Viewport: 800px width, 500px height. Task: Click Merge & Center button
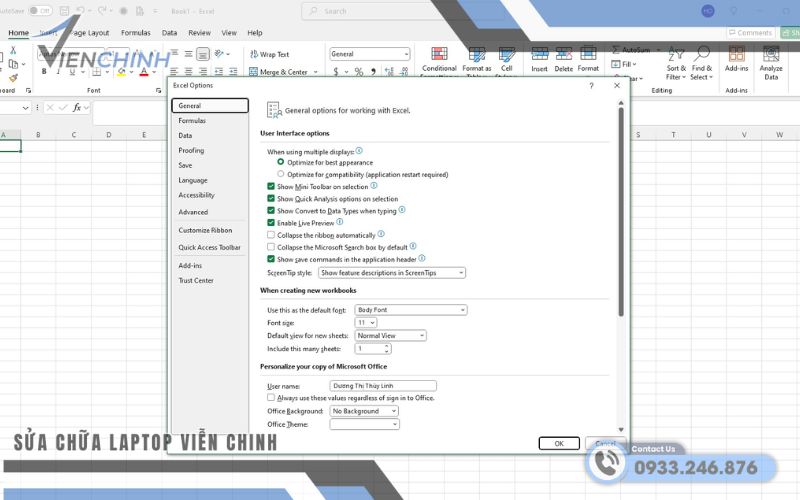(x=280, y=72)
